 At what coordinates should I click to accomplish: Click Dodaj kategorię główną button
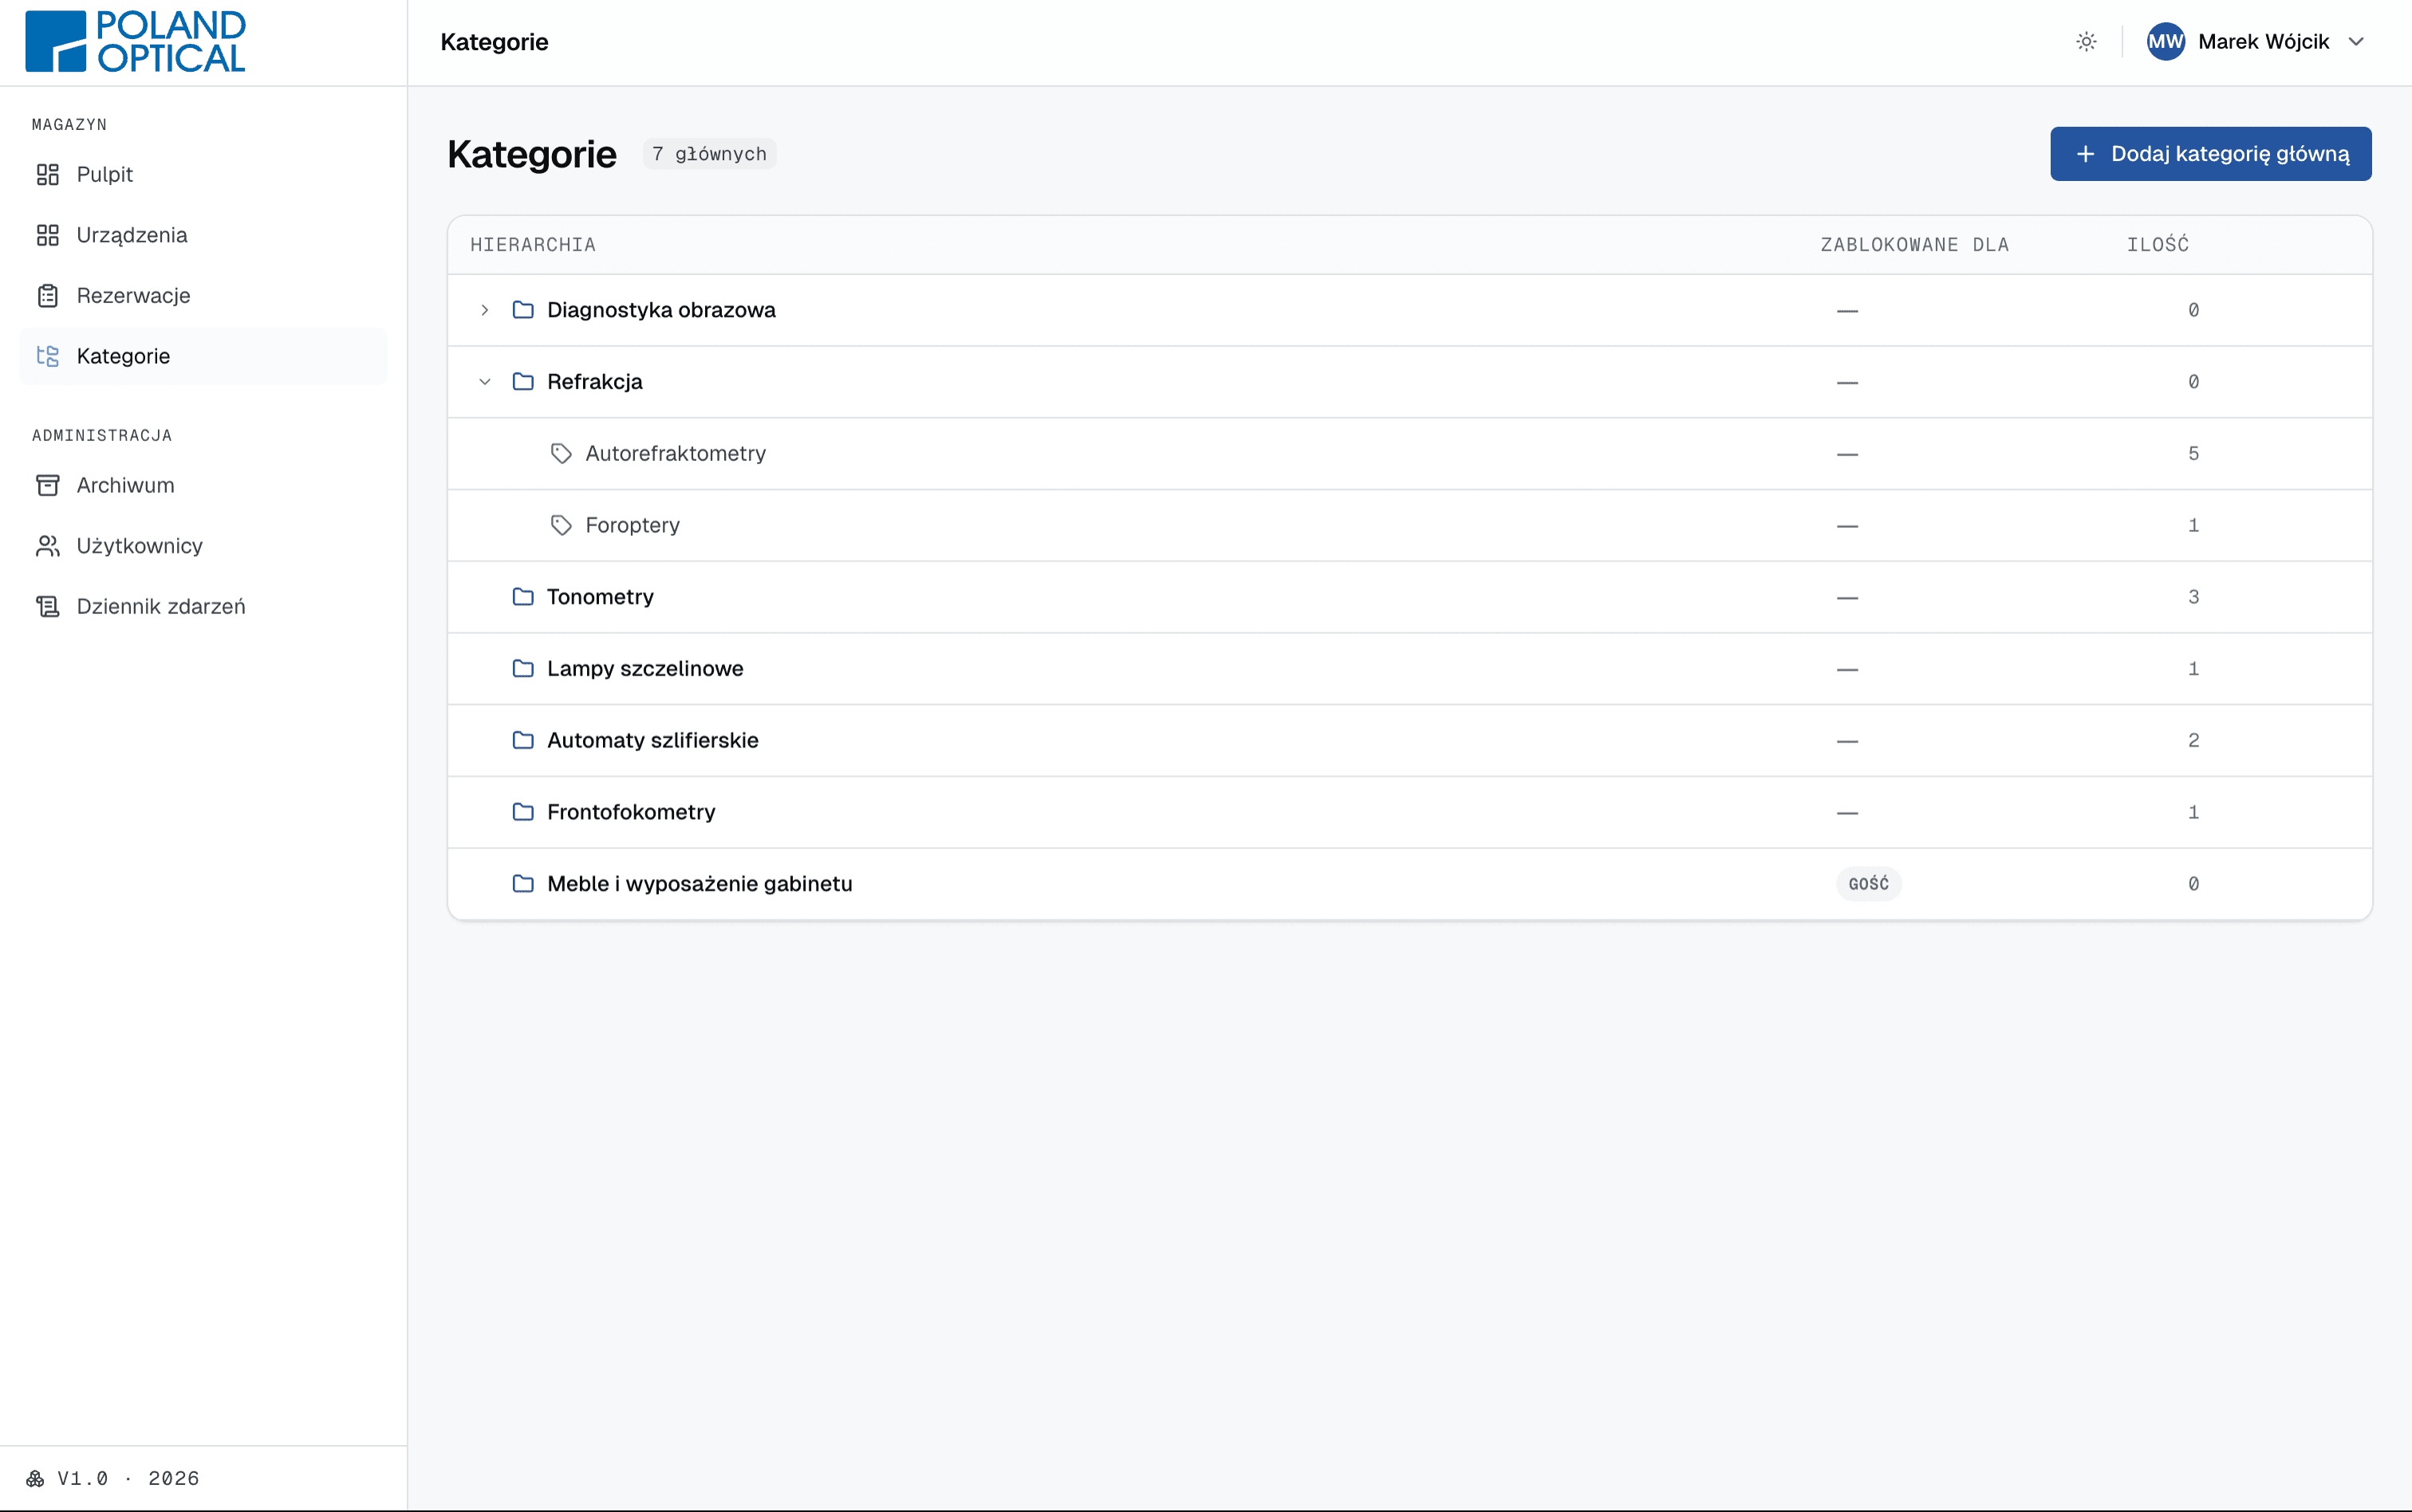coord(2211,154)
